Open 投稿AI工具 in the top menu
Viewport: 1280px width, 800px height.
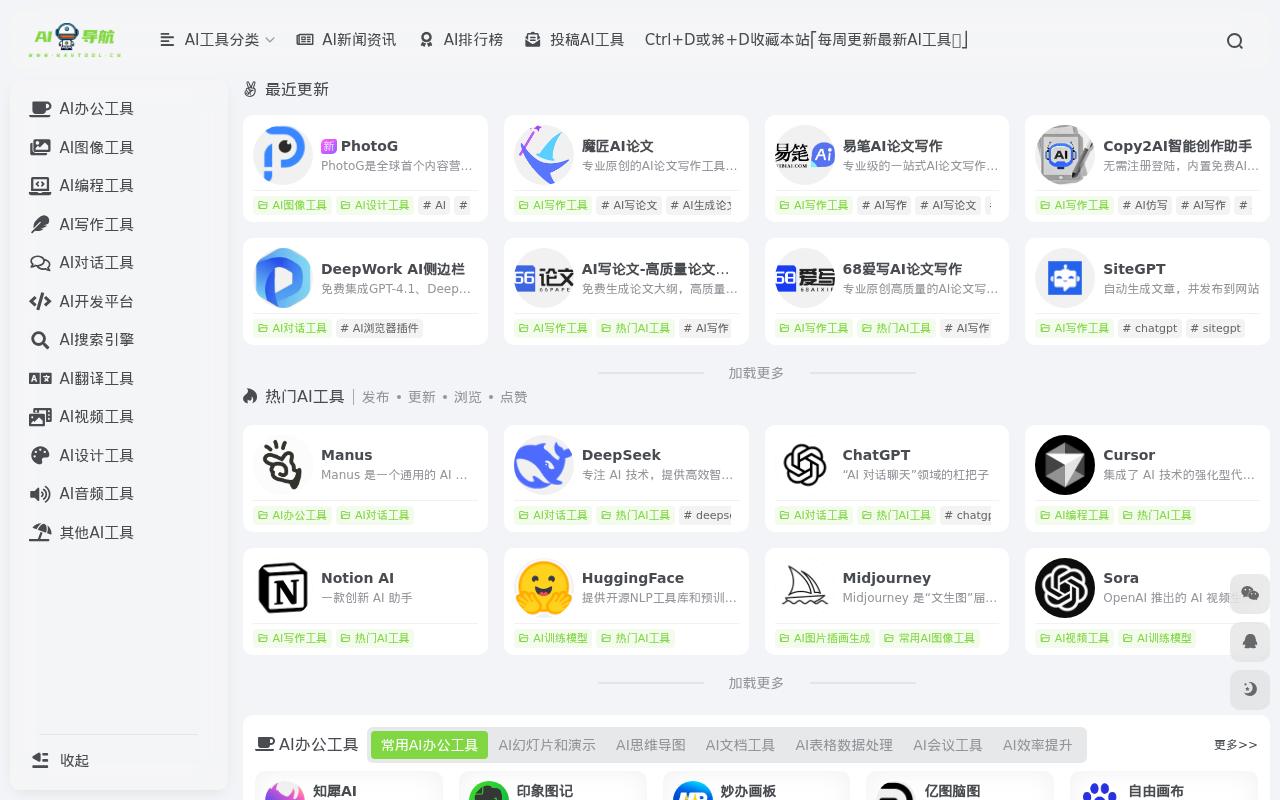coord(574,40)
